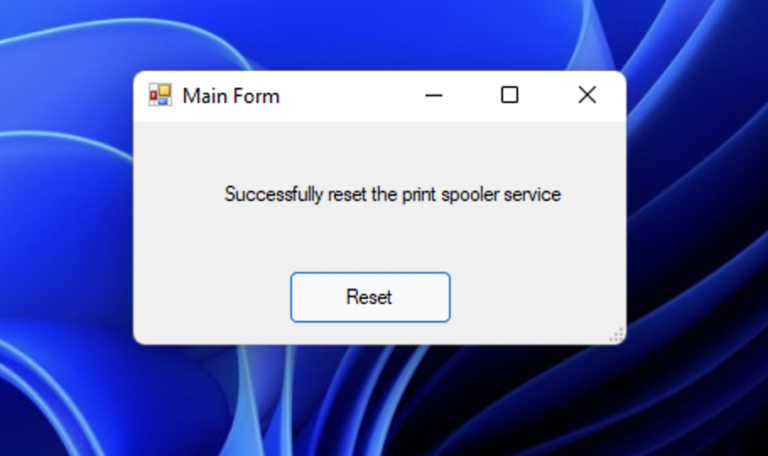Click blank form area left of Reset button
Screen dimensions: 768x456
click(x=212, y=297)
